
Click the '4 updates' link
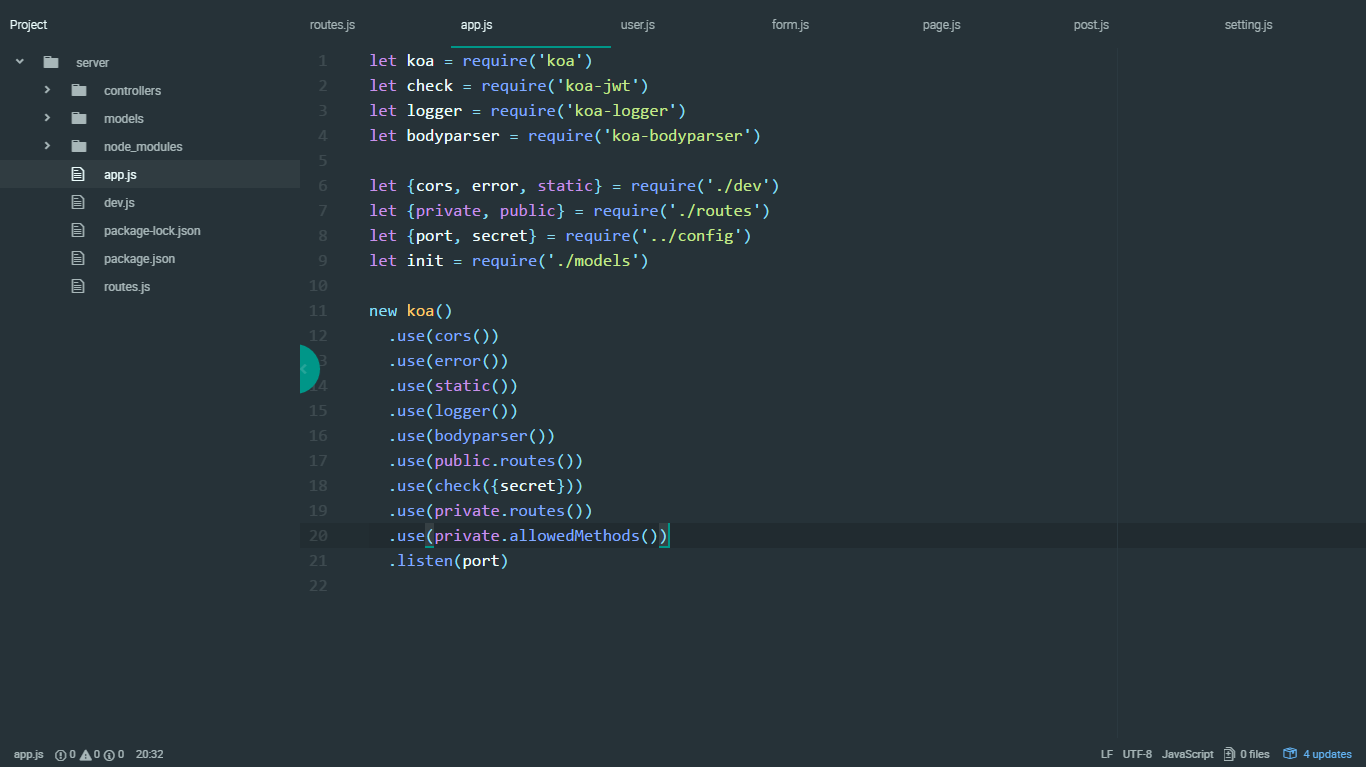click(x=1327, y=755)
